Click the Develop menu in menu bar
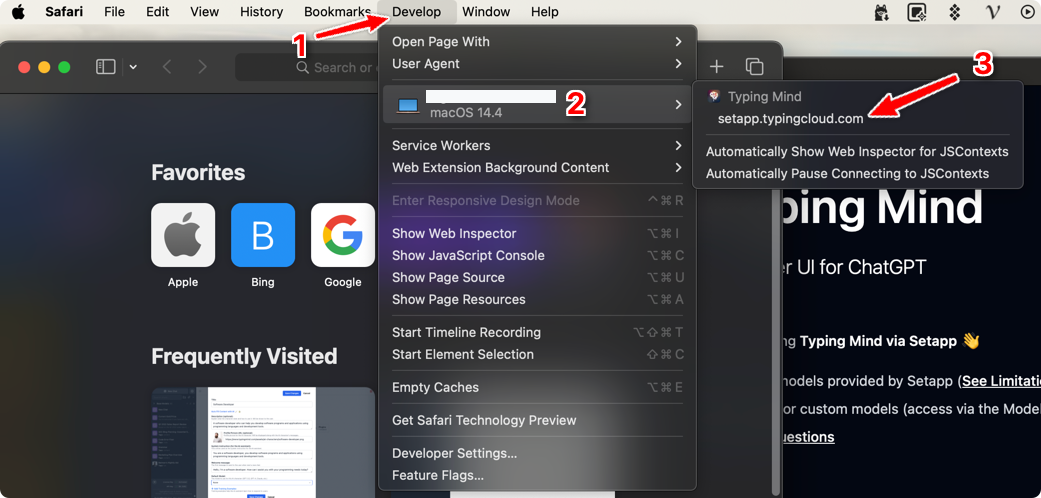 [x=416, y=12]
